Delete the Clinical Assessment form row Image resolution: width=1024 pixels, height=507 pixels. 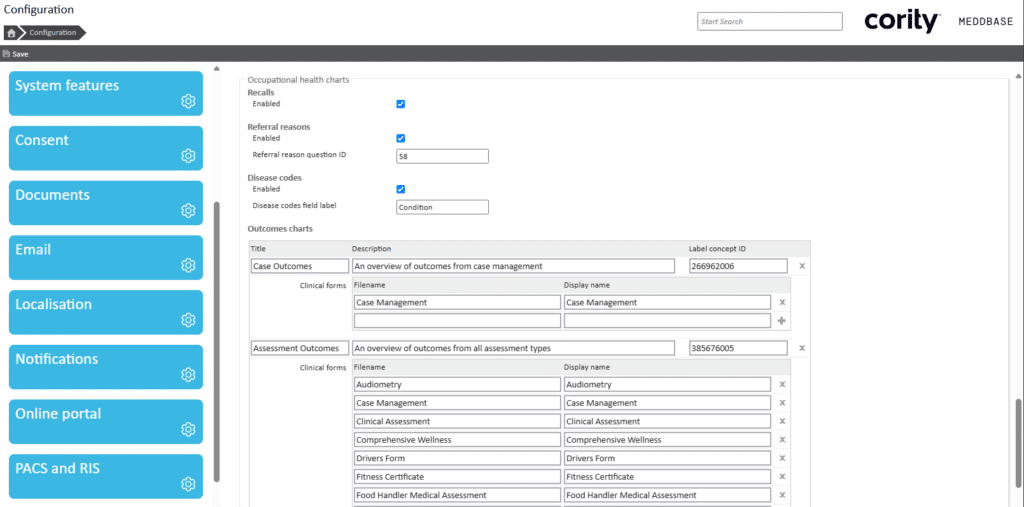coord(782,421)
